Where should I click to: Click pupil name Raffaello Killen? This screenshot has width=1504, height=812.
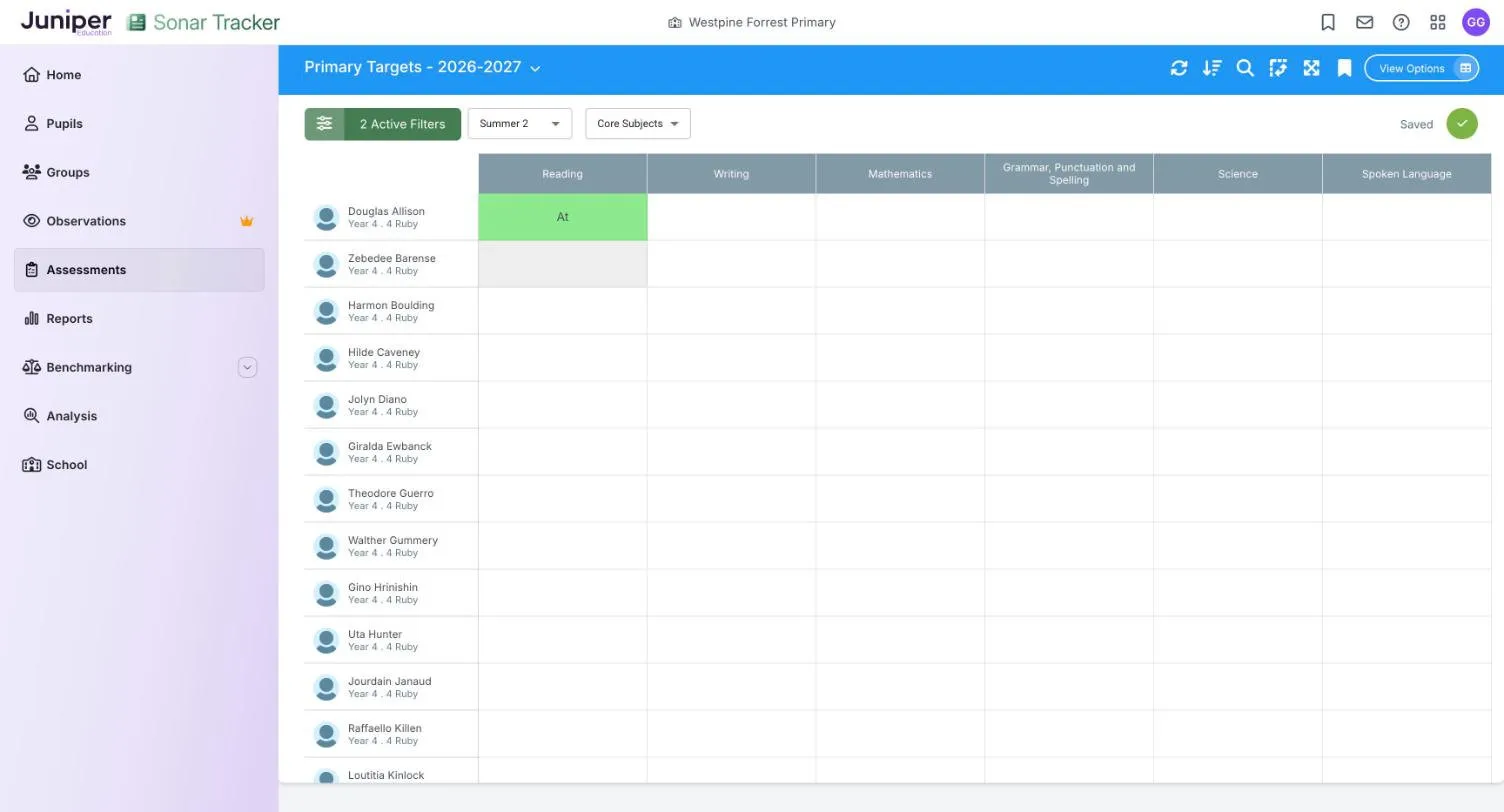pyautogui.click(x=385, y=729)
